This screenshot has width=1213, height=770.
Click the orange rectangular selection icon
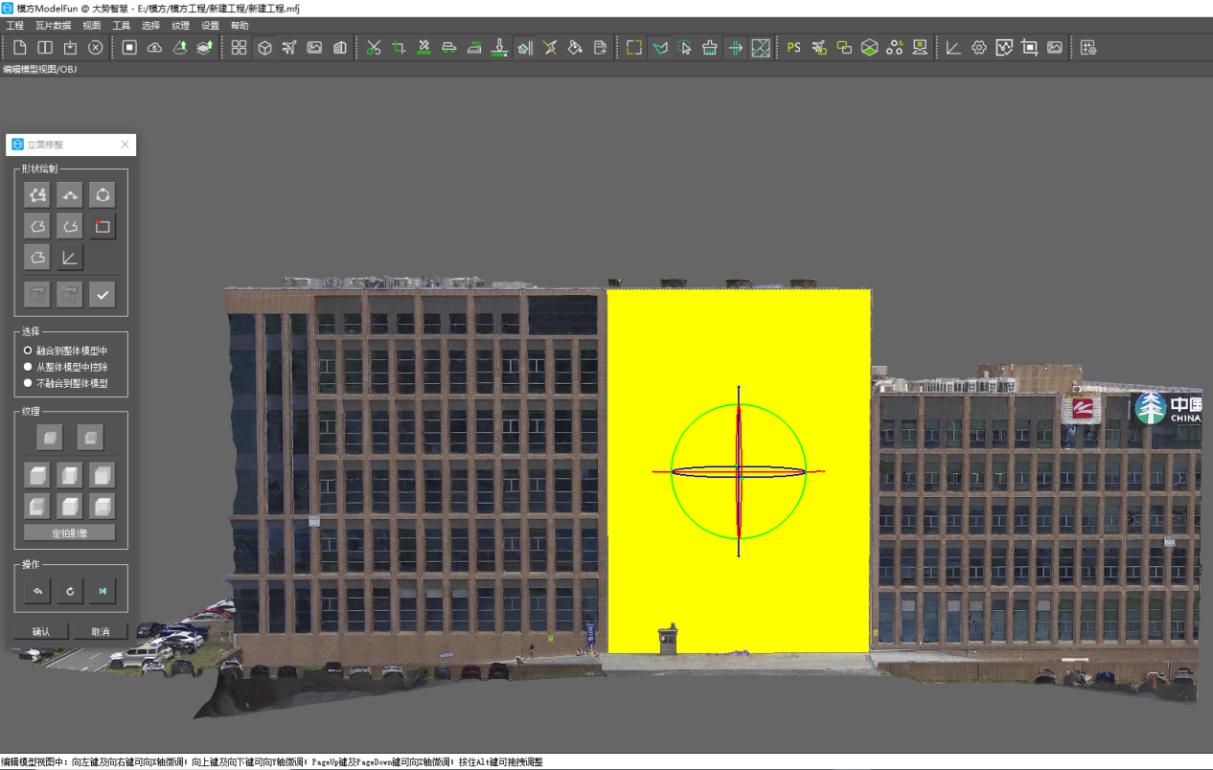[x=634, y=47]
